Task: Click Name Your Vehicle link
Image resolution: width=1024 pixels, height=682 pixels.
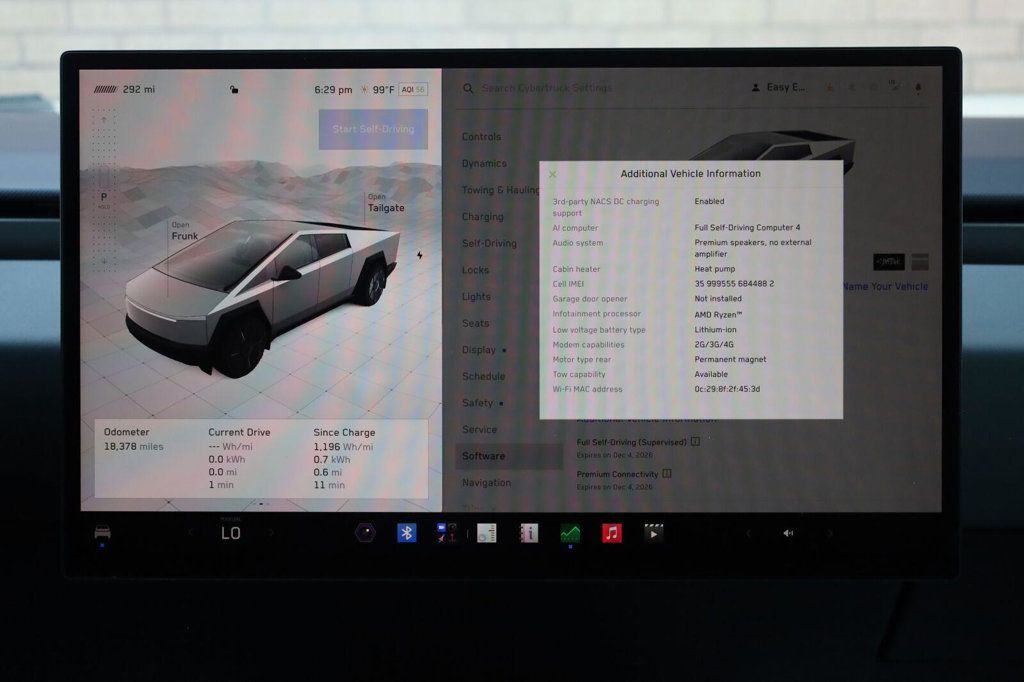Action: (x=886, y=286)
